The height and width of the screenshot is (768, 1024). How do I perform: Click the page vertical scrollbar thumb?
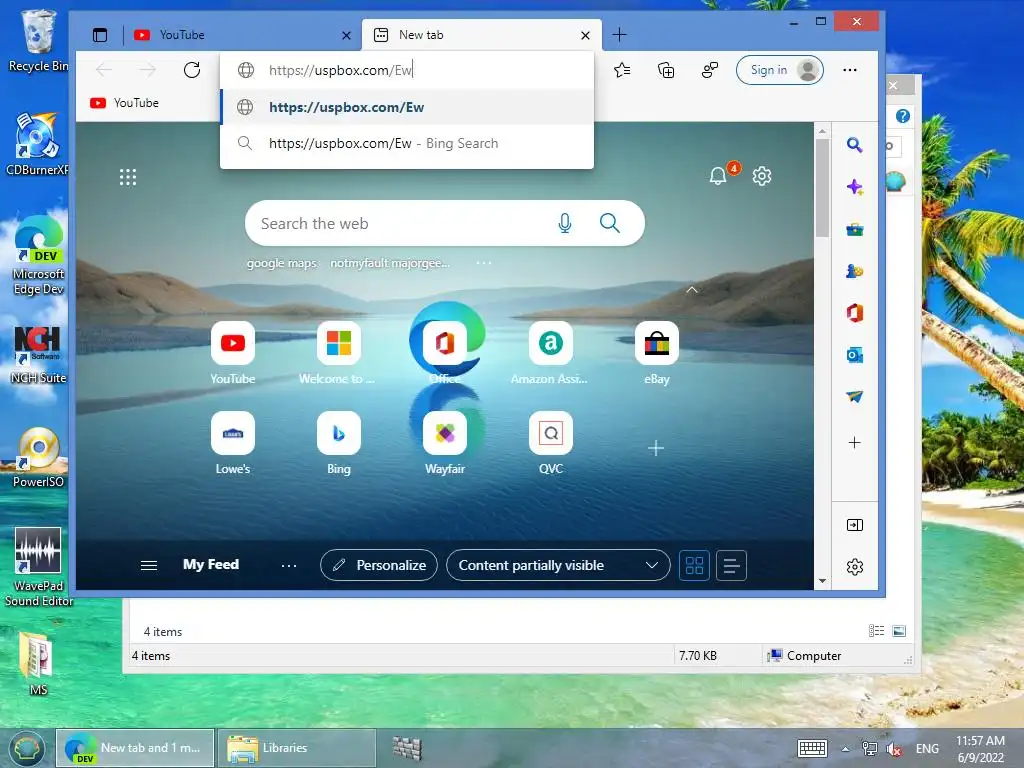tap(822, 188)
